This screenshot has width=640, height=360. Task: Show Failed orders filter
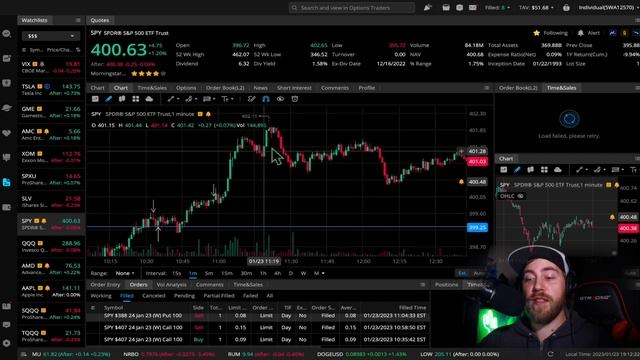(250, 296)
